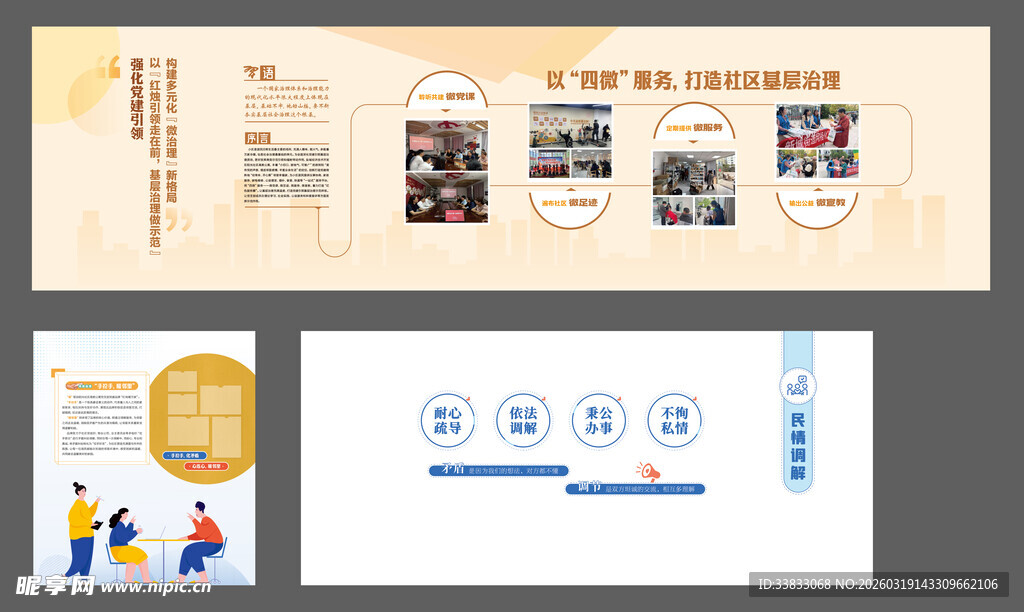Screen dimensions: 1024x612
Task: Click the 不徇私情 circle badge
Action: click(675, 420)
